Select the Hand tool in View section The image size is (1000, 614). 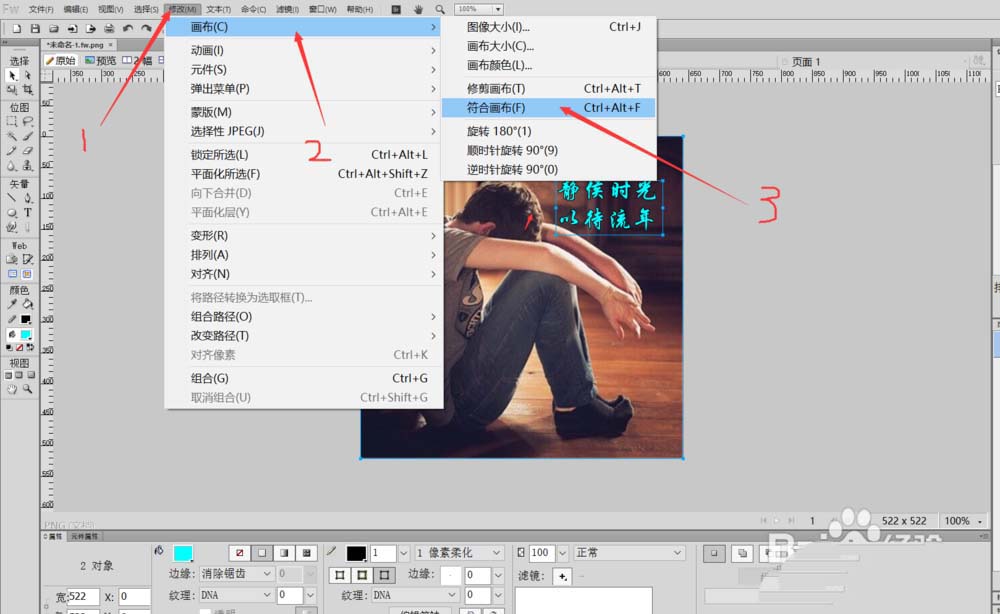tap(12, 389)
